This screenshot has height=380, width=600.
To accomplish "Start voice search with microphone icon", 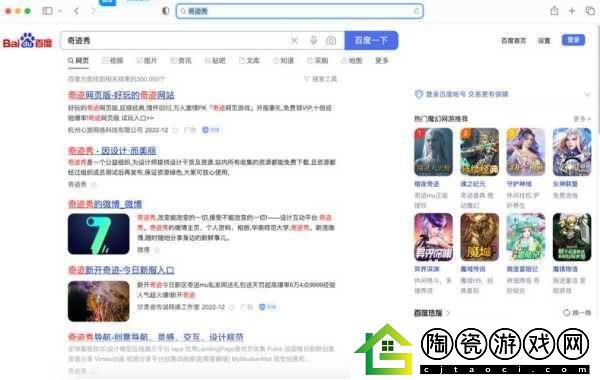I will coord(313,40).
